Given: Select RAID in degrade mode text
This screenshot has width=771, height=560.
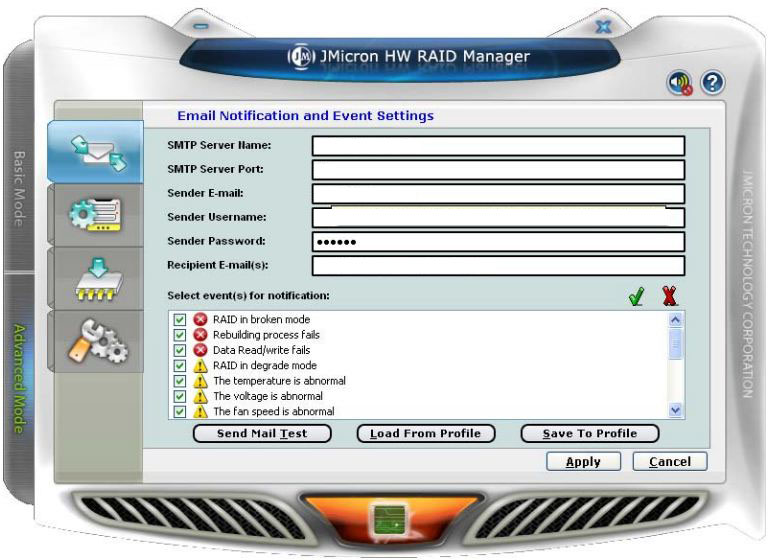Looking at the screenshot, I should tap(265, 365).
